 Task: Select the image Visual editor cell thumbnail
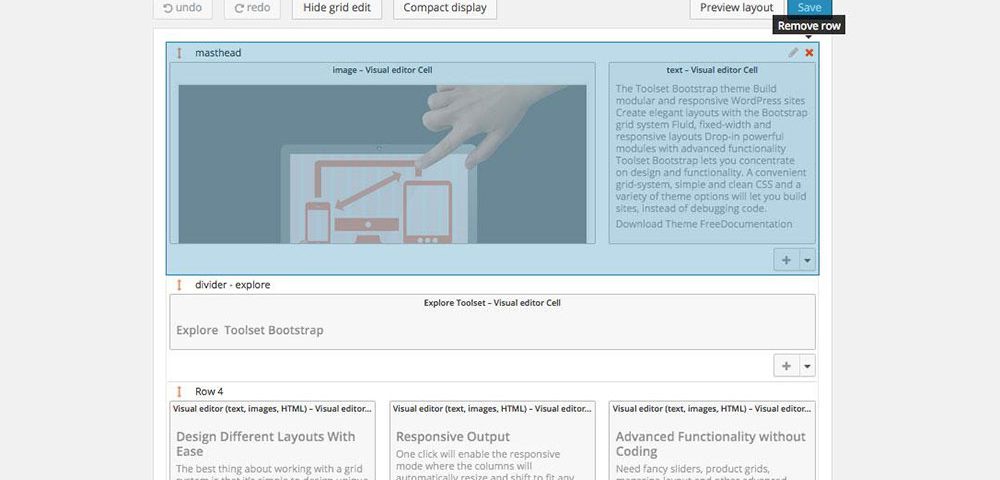pyautogui.click(x=382, y=163)
